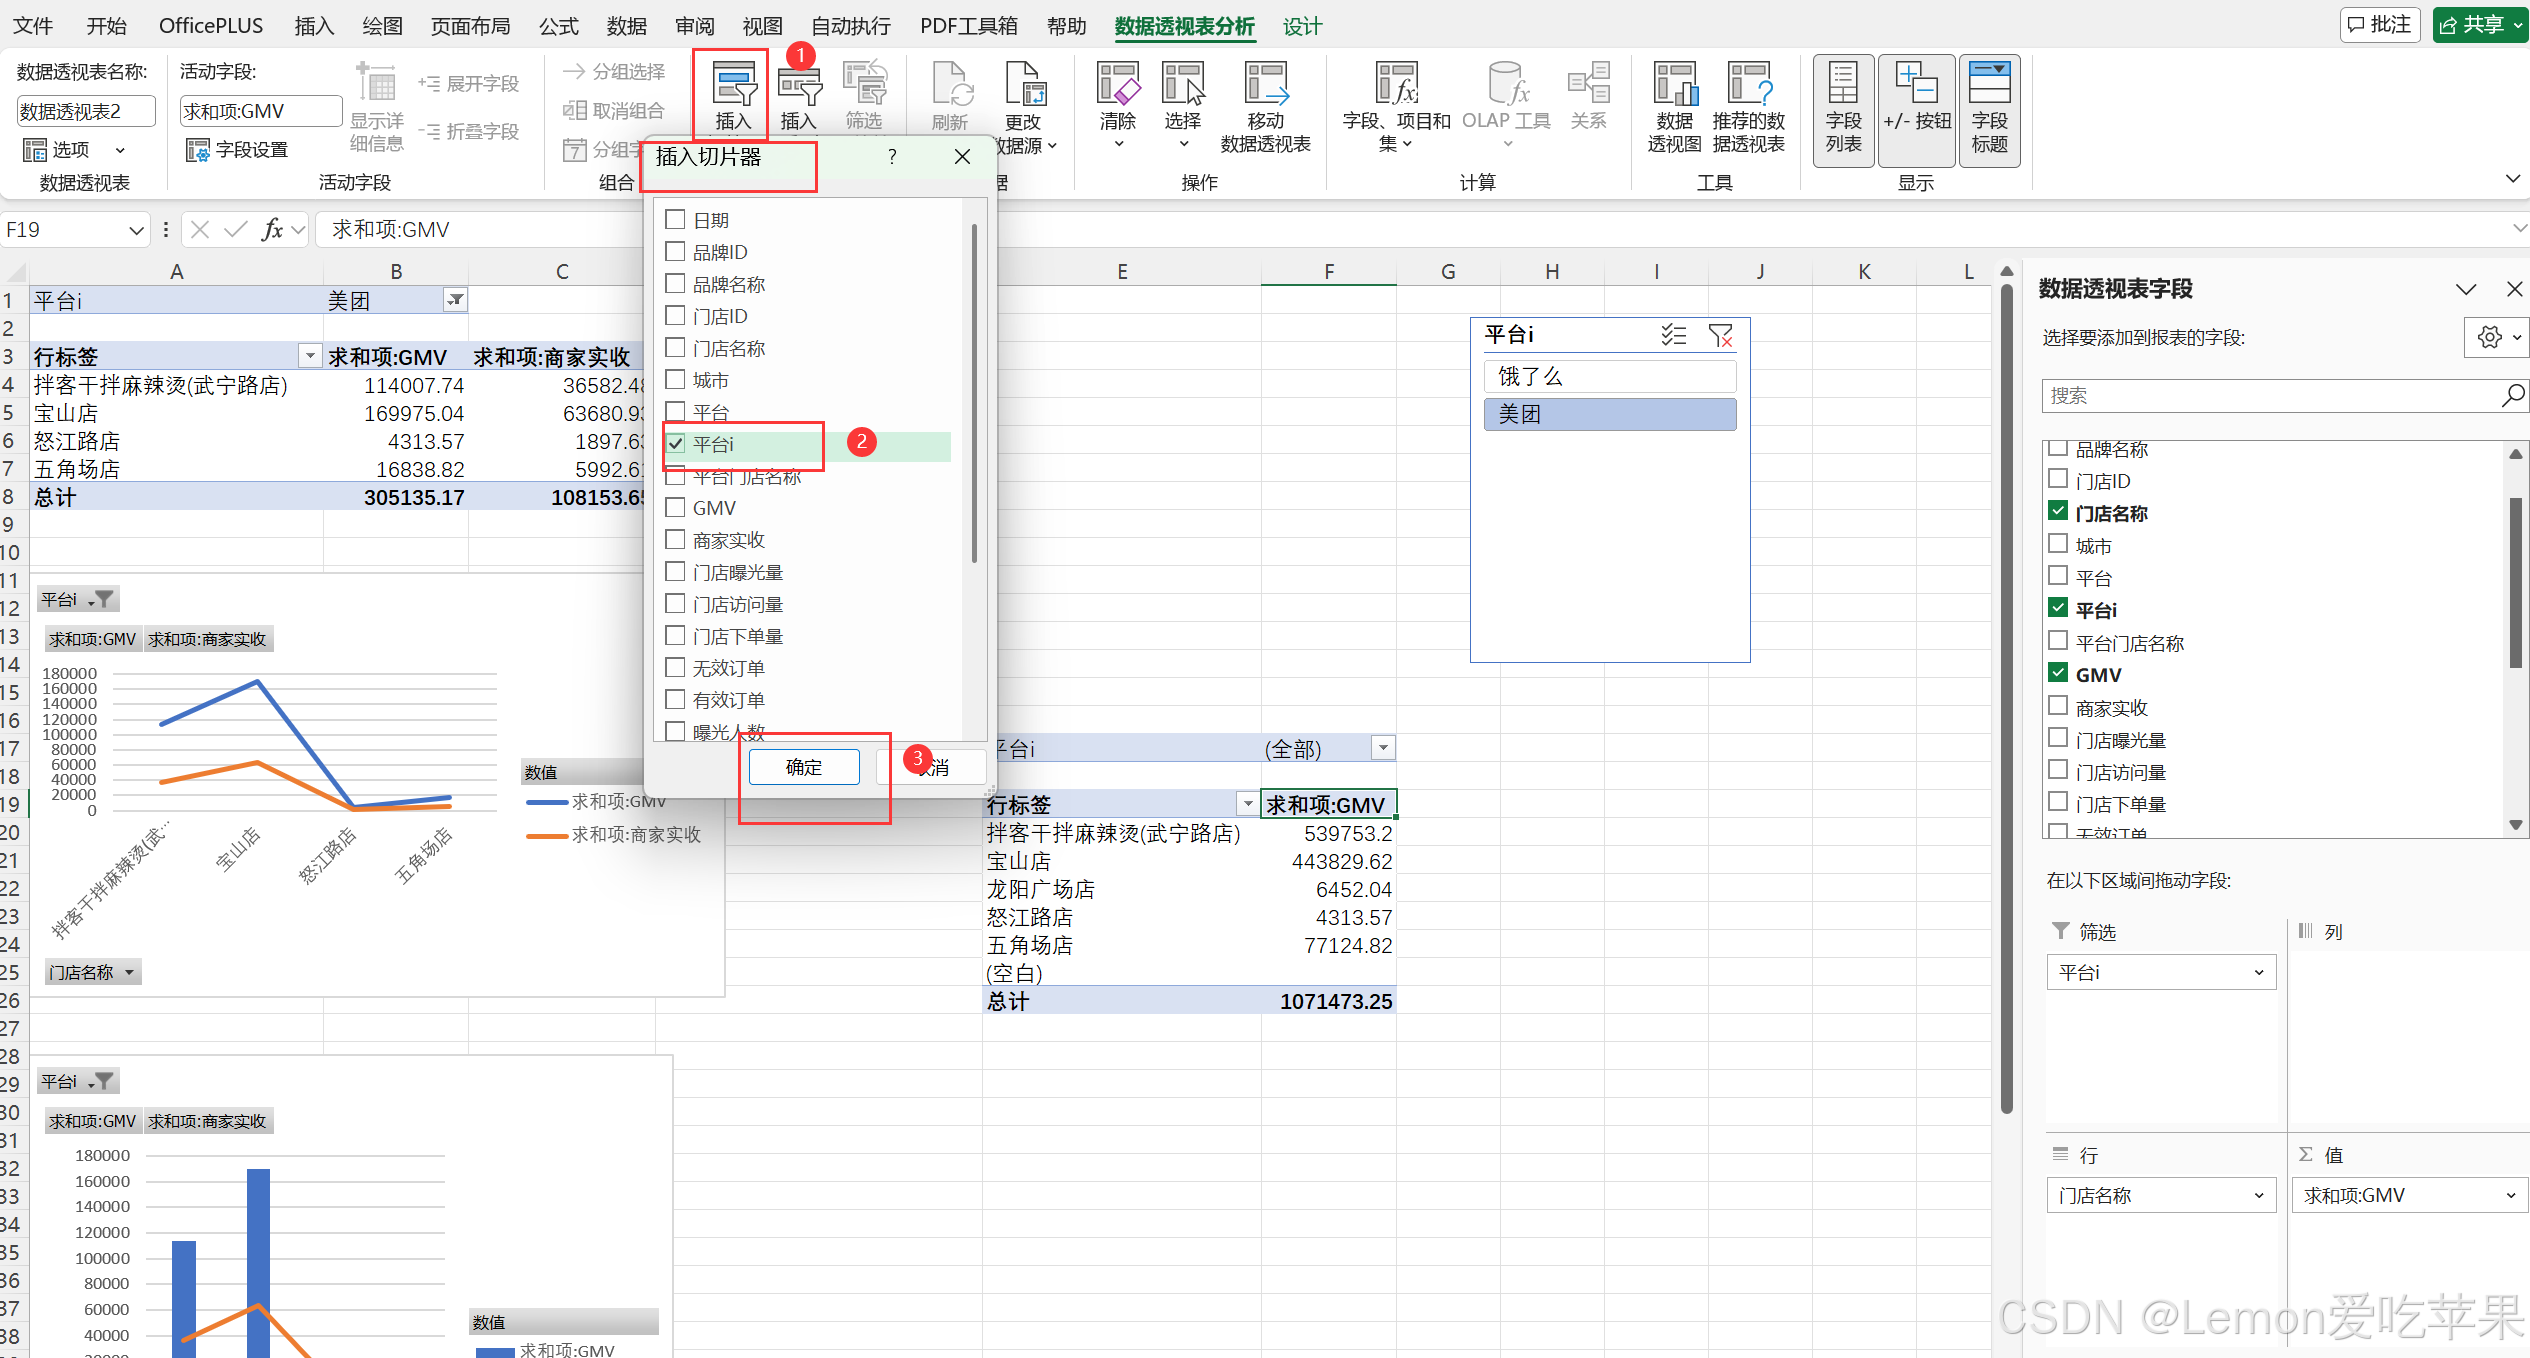Open the Name Box dropdown beside F19
The width and height of the screenshot is (2530, 1358).
tap(137, 230)
